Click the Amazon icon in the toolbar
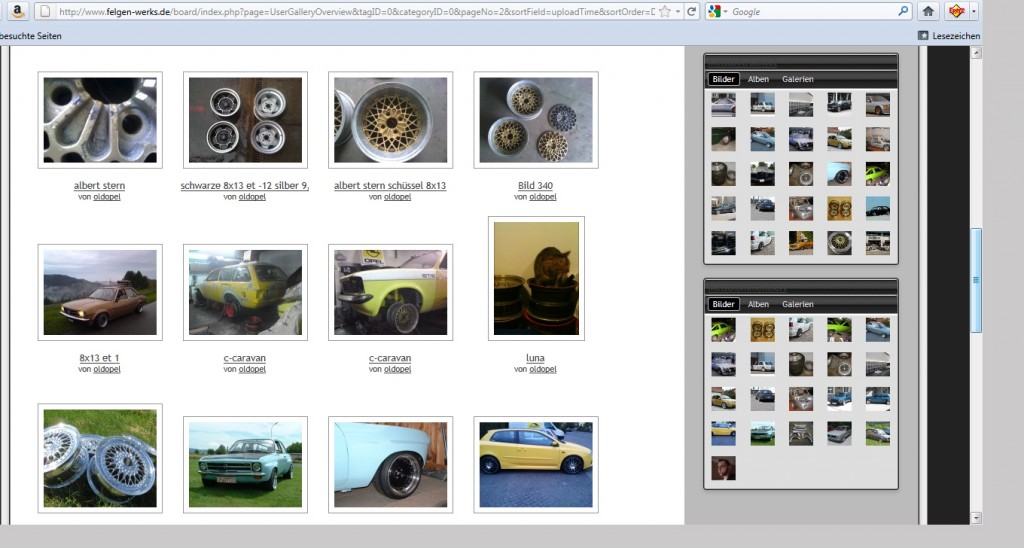1024x548 pixels. 15,11
